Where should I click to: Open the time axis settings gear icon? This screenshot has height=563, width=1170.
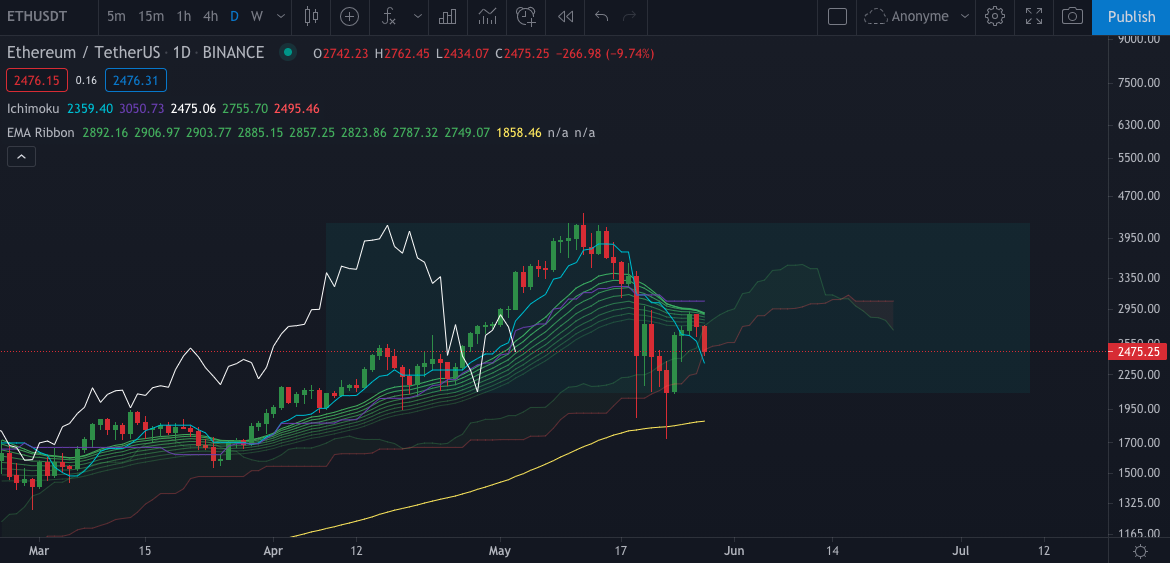pyautogui.click(x=1139, y=551)
